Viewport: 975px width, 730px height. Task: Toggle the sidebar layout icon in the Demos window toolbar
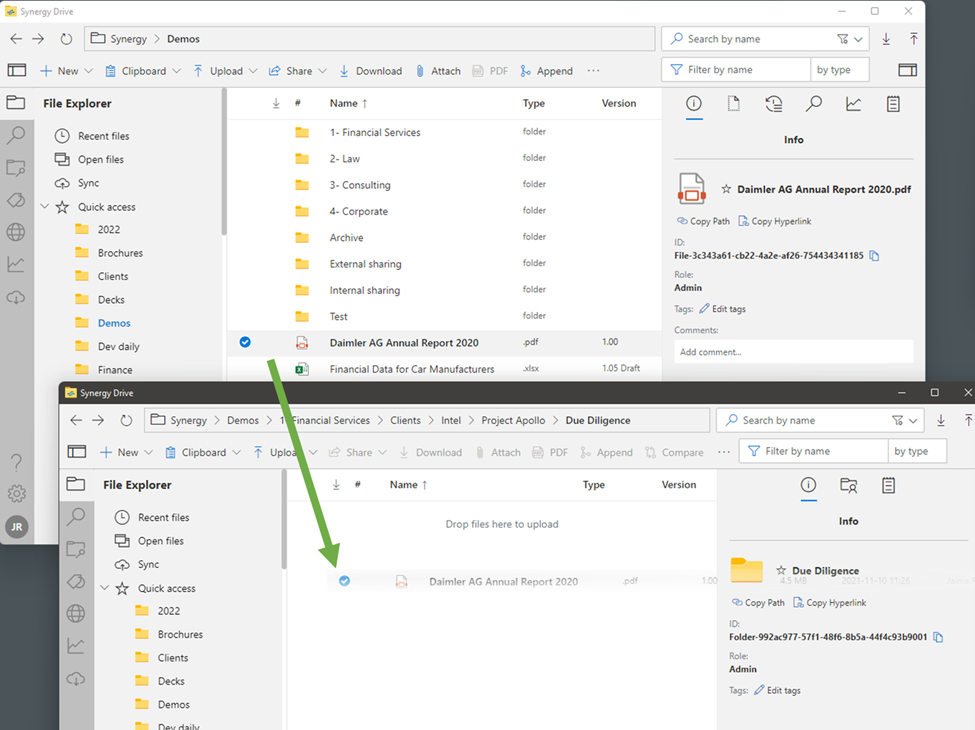[17, 70]
